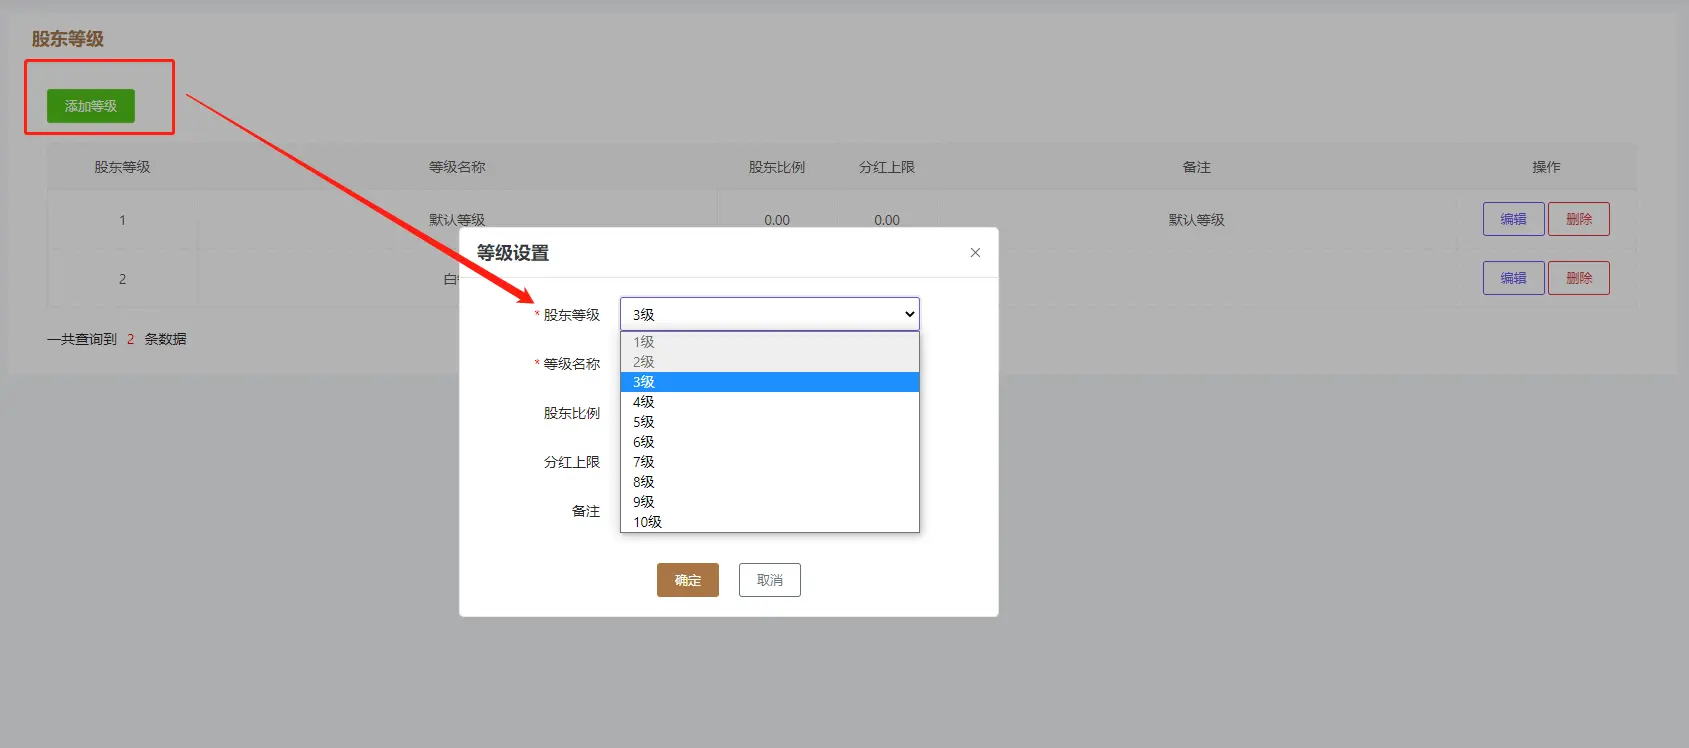Pick 5级 from the dropdown options
Image resolution: width=1689 pixels, height=748 pixels.
click(769, 422)
